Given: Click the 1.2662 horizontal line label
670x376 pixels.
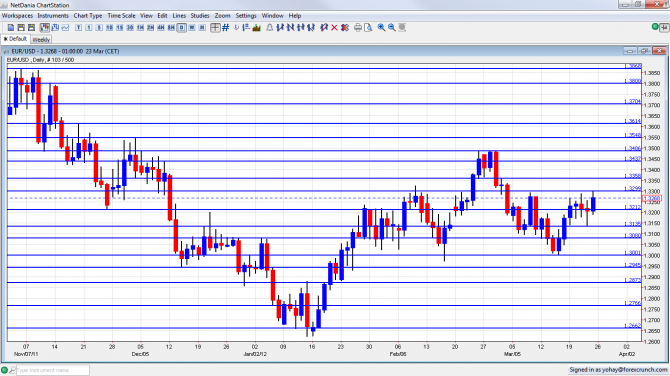Looking at the screenshot, I should click(x=632, y=326).
